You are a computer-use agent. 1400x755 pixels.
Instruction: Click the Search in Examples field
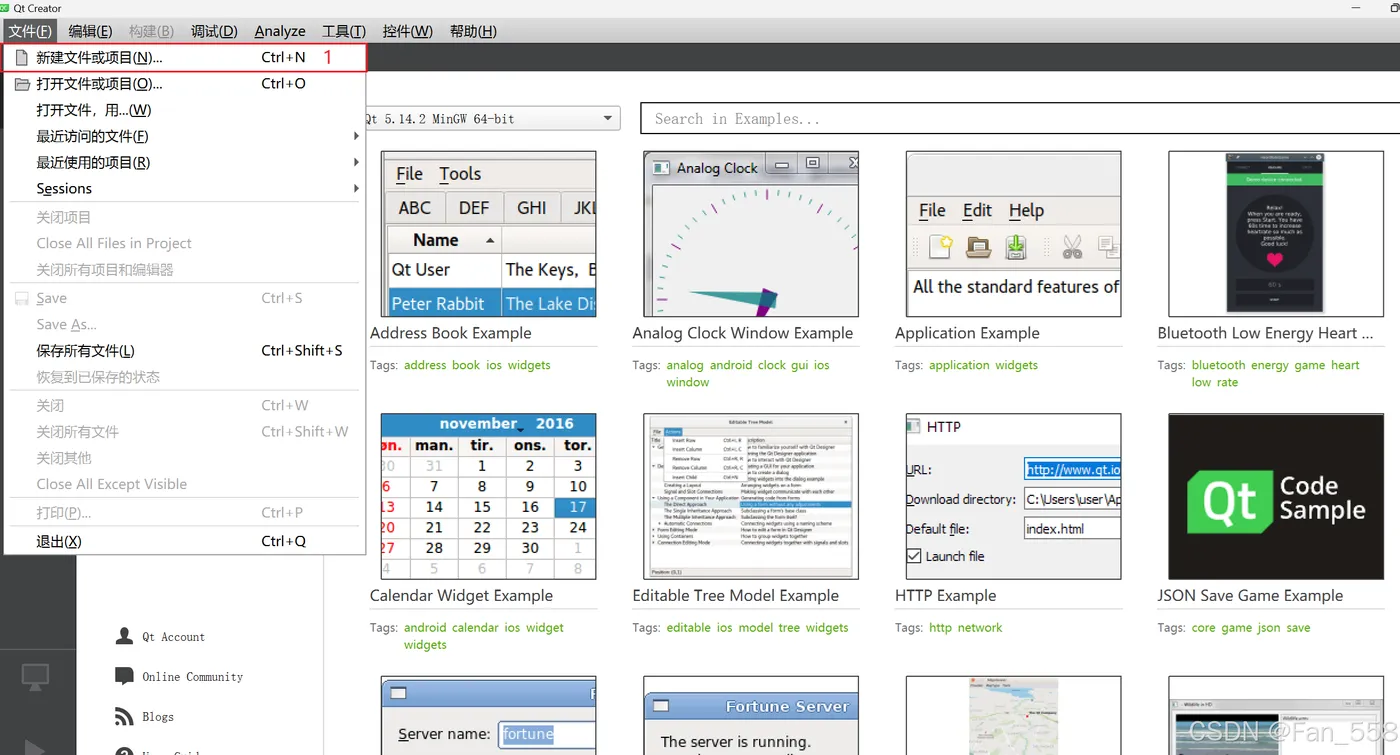tap(1020, 119)
